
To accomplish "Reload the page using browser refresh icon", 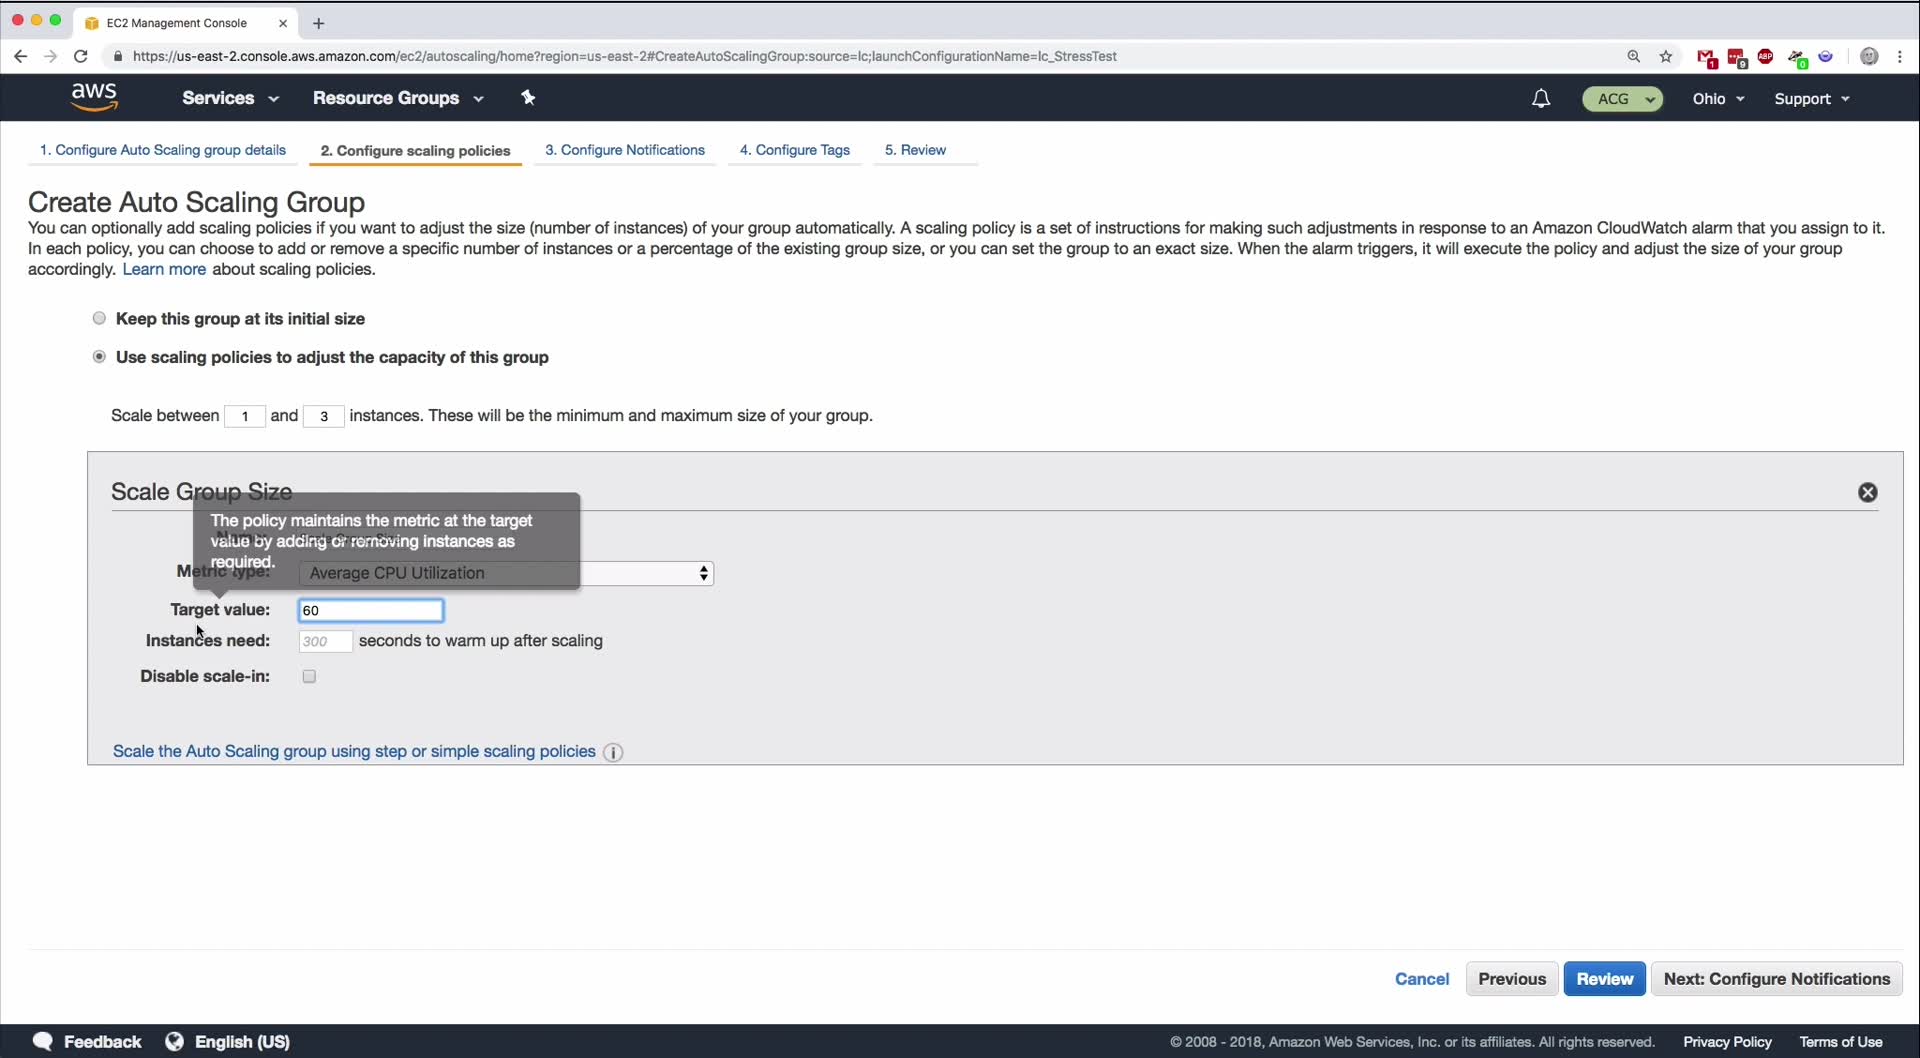I will (x=81, y=57).
